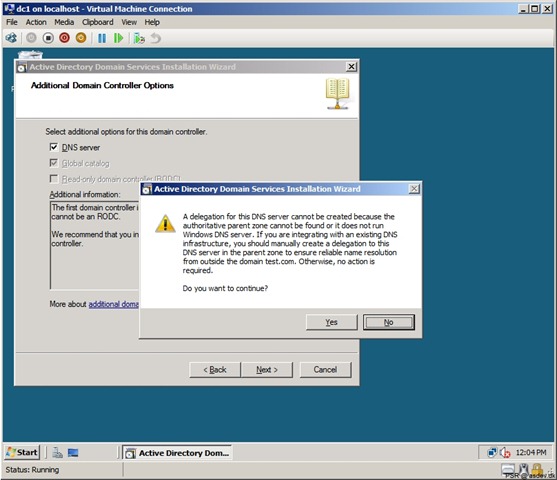Click the green Reset play icon

click(x=118, y=38)
